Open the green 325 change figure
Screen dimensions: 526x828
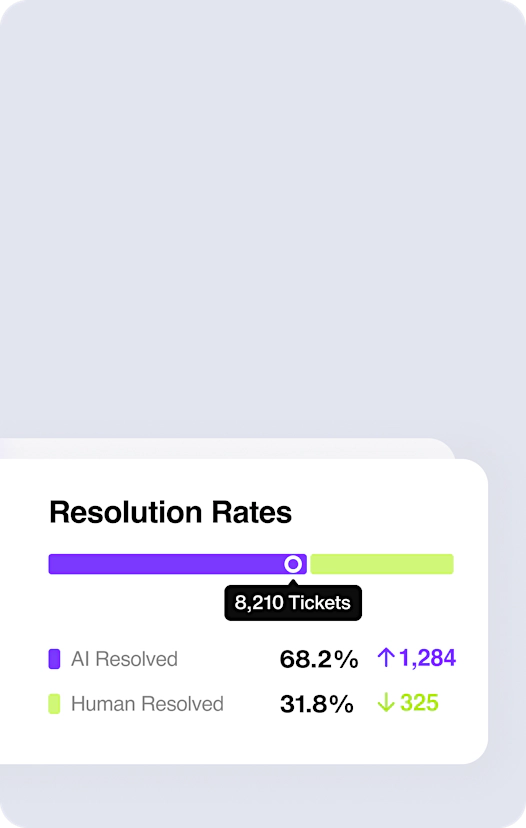(x=419, y=703)
